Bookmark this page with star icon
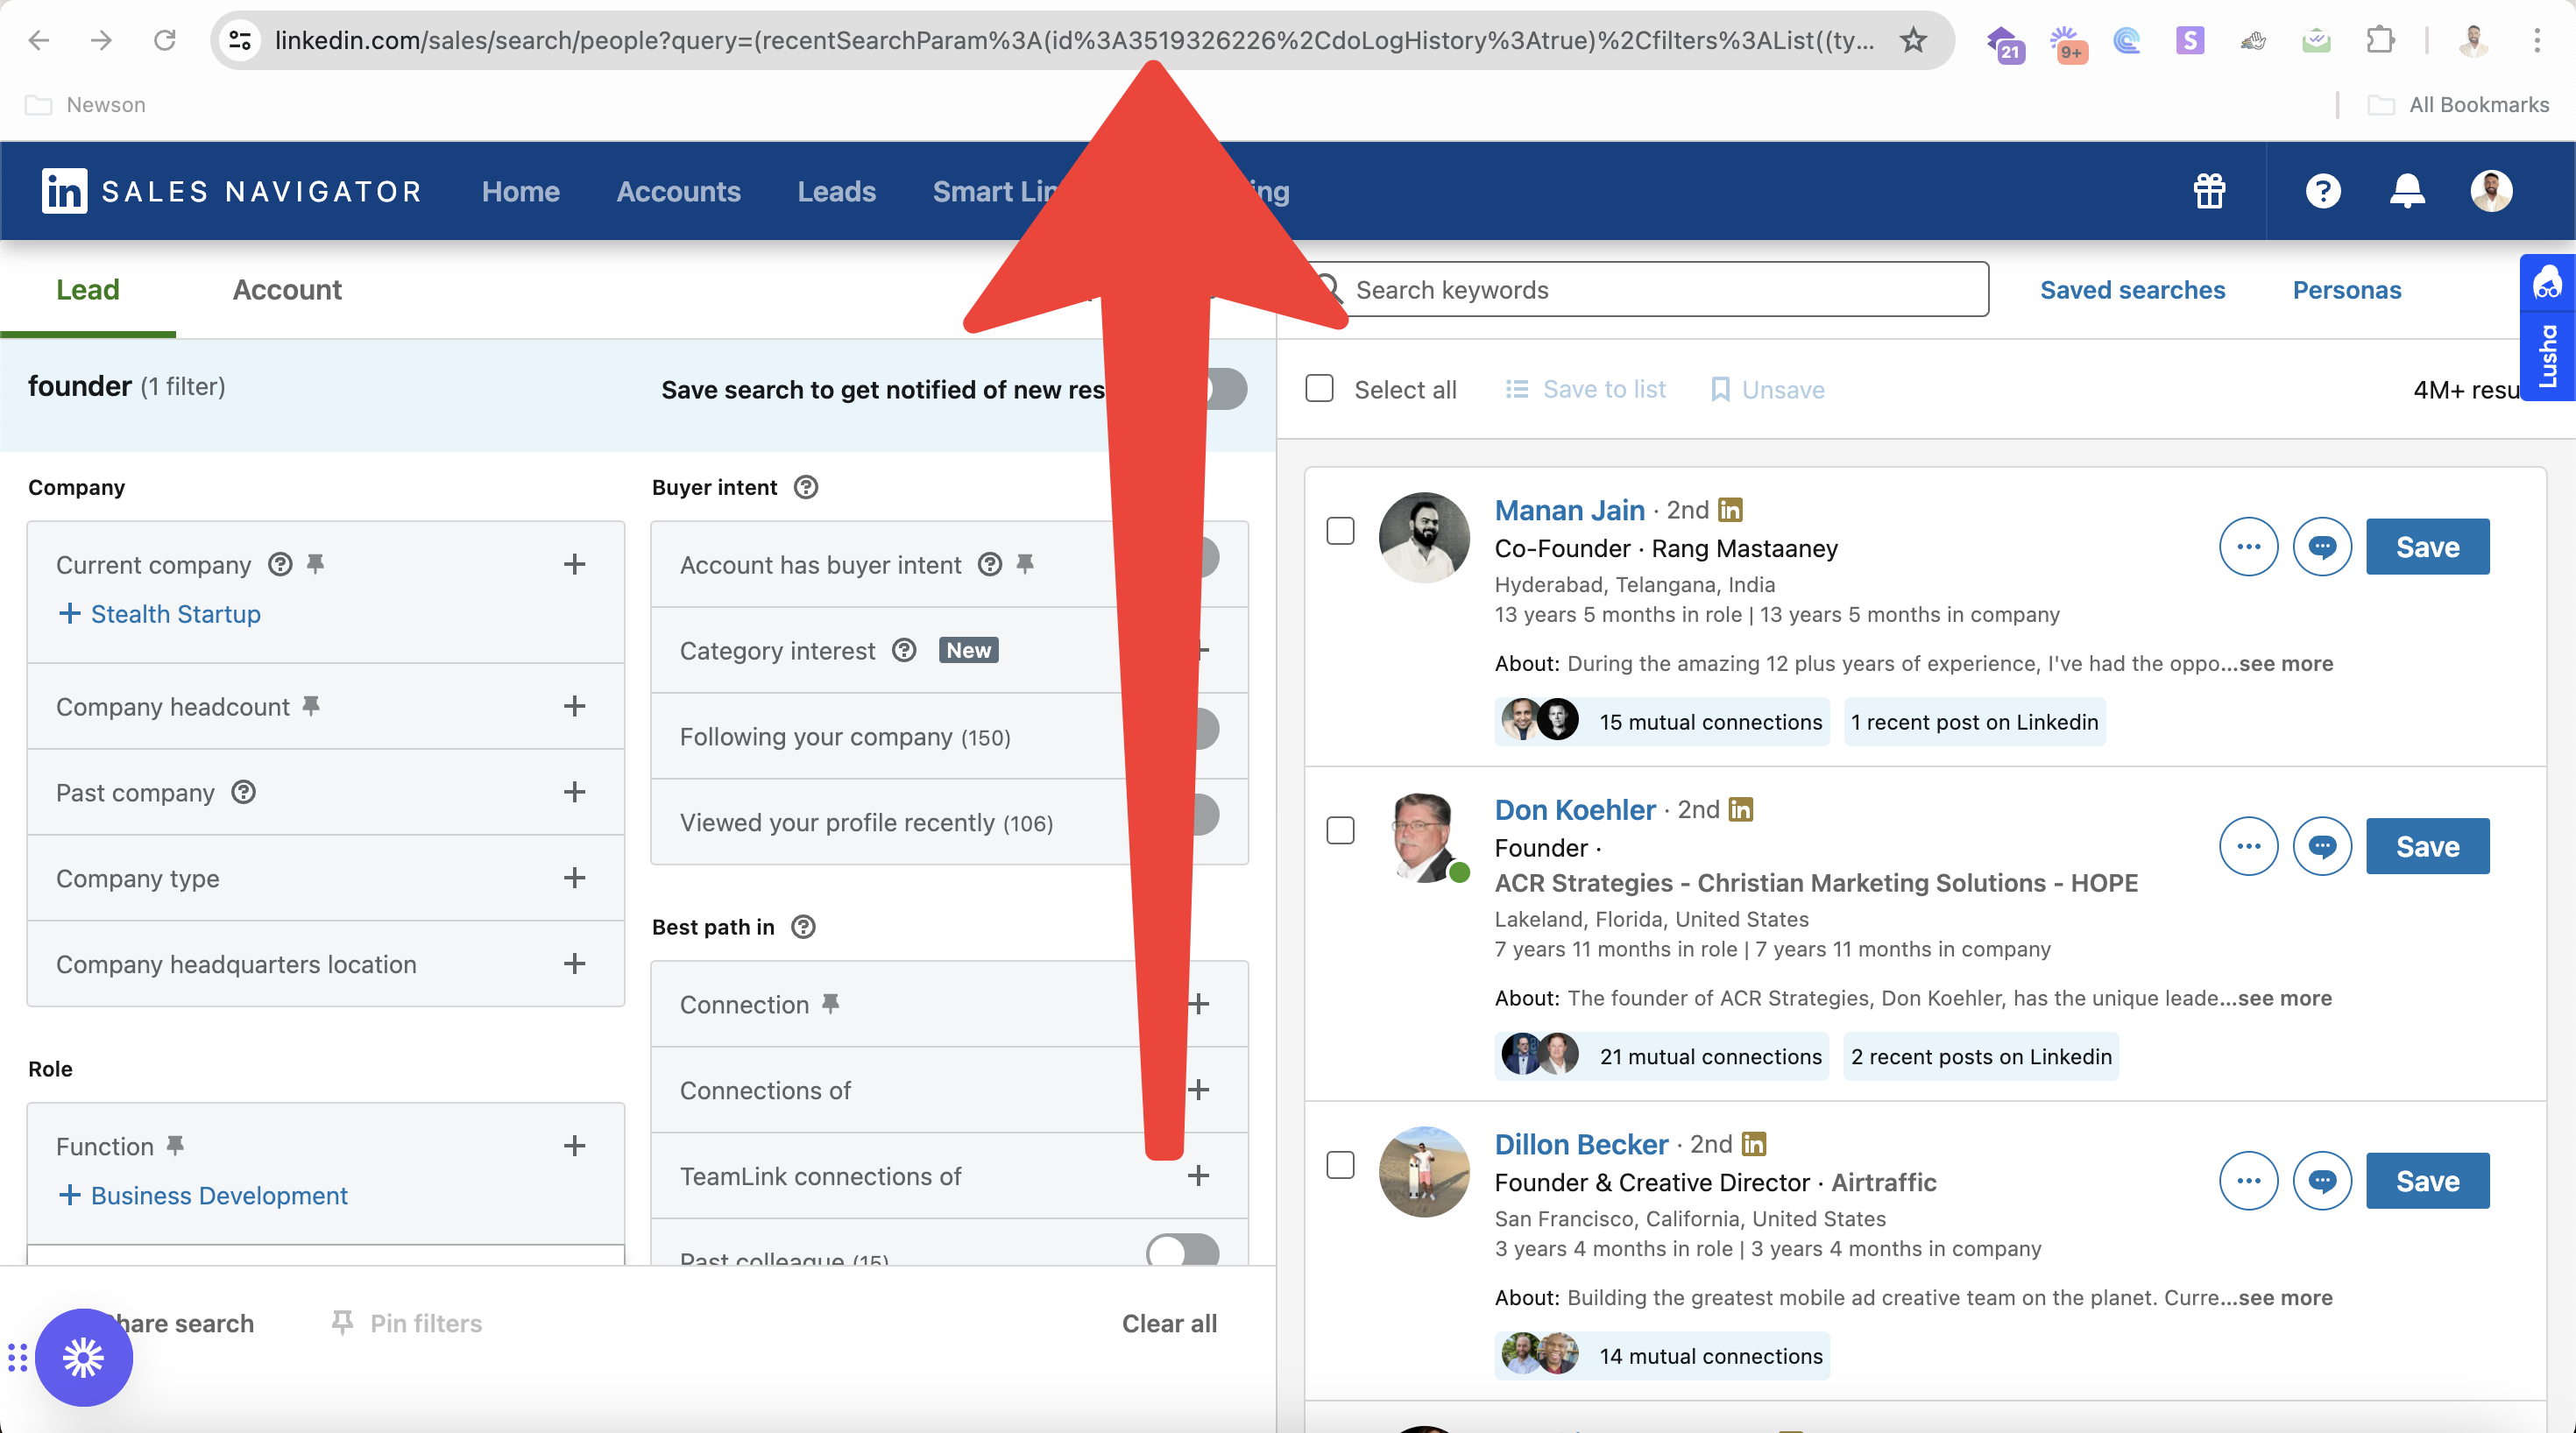Viewport: 2576px width, 1433px height. click(1913, 40)
